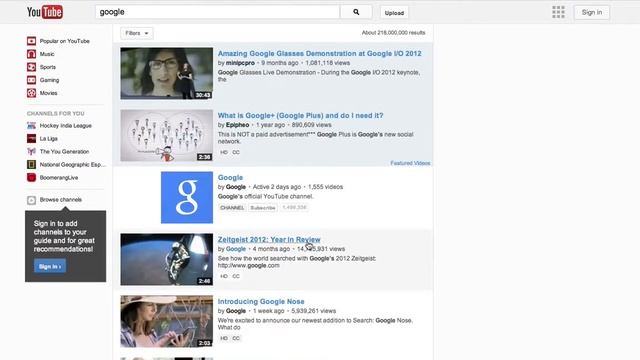Click the Music headphones icon
Image resolution: width=640 pixels, height=360 pixels.
point(31,54)
